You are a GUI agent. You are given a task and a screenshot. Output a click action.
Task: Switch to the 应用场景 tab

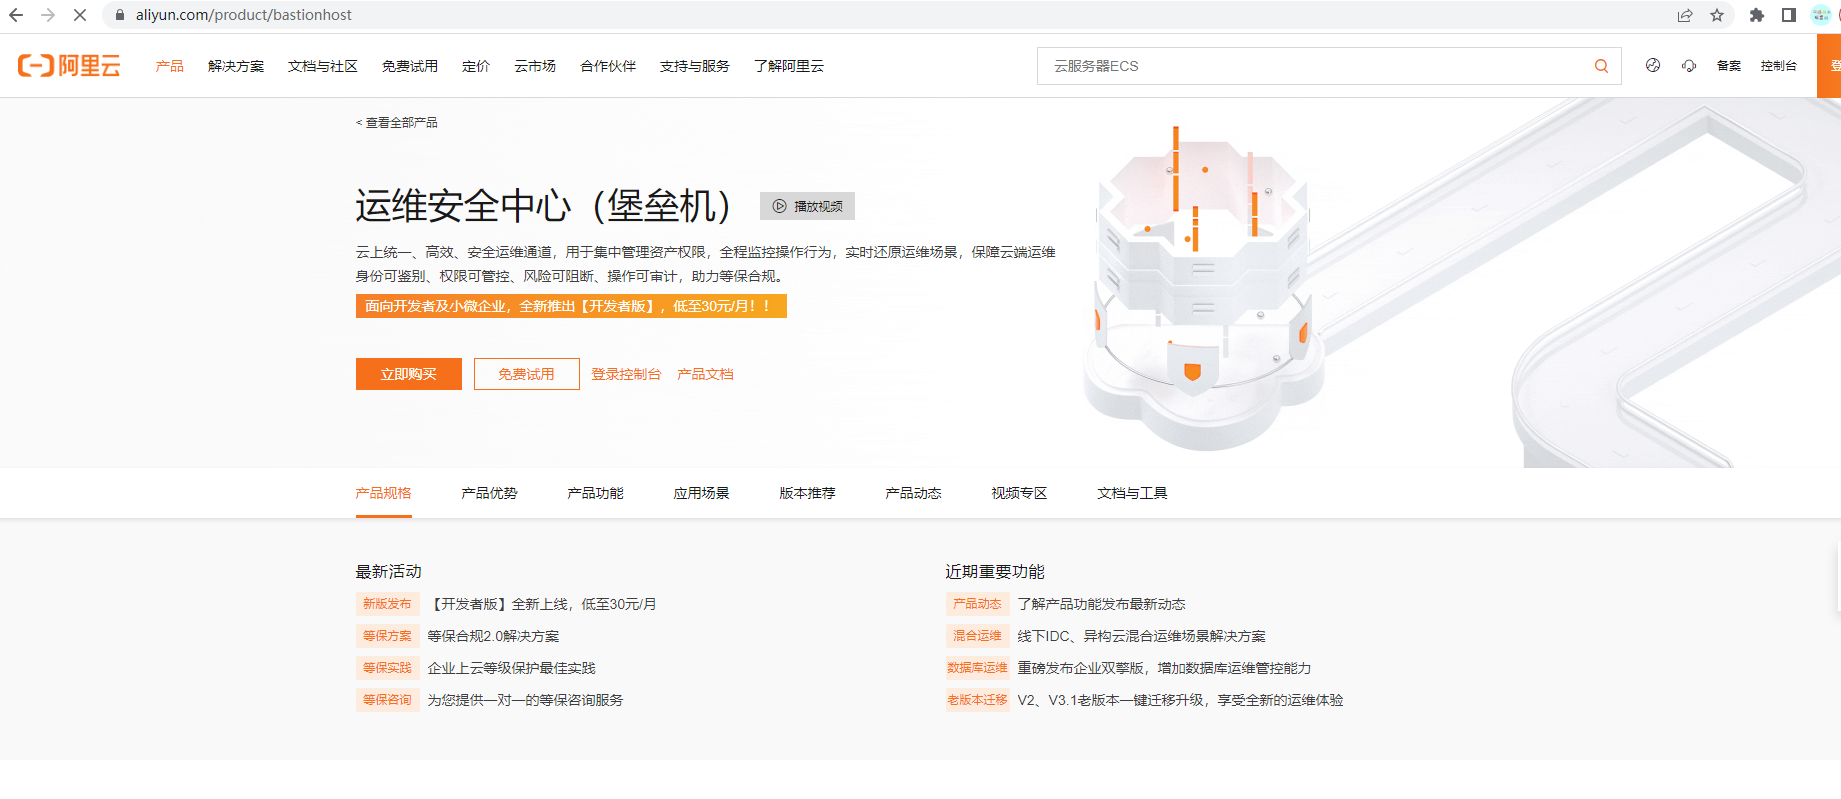coord(702,493)
